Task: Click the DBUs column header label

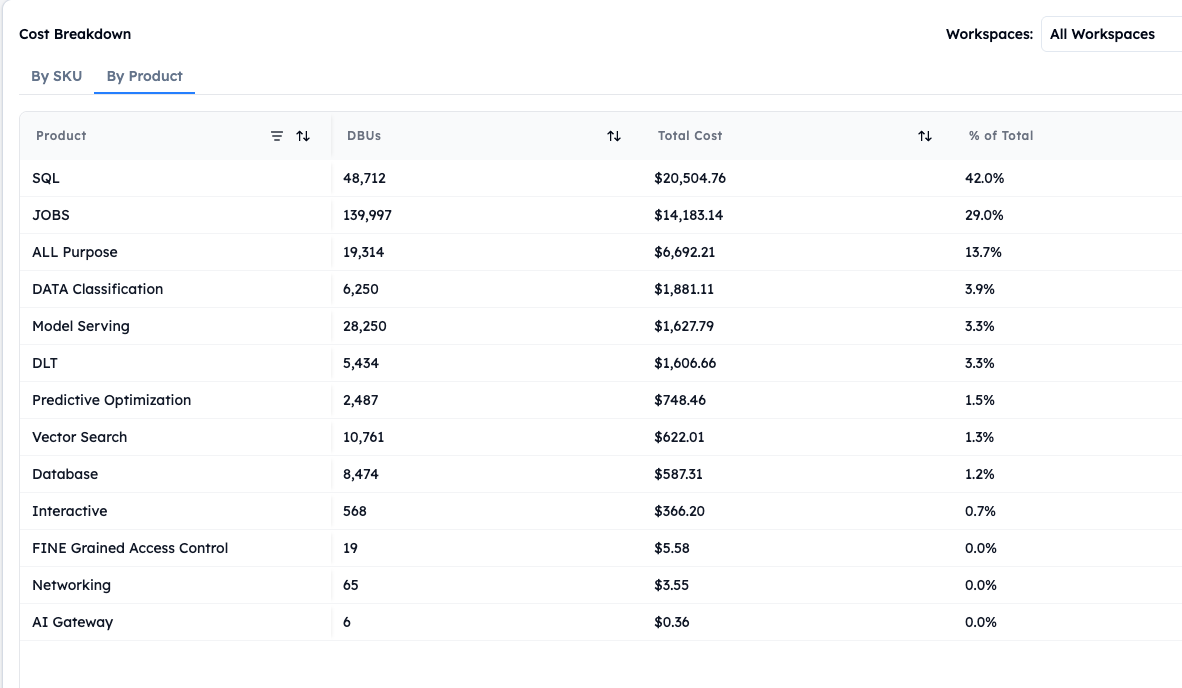Action: [x=364, y=136]
